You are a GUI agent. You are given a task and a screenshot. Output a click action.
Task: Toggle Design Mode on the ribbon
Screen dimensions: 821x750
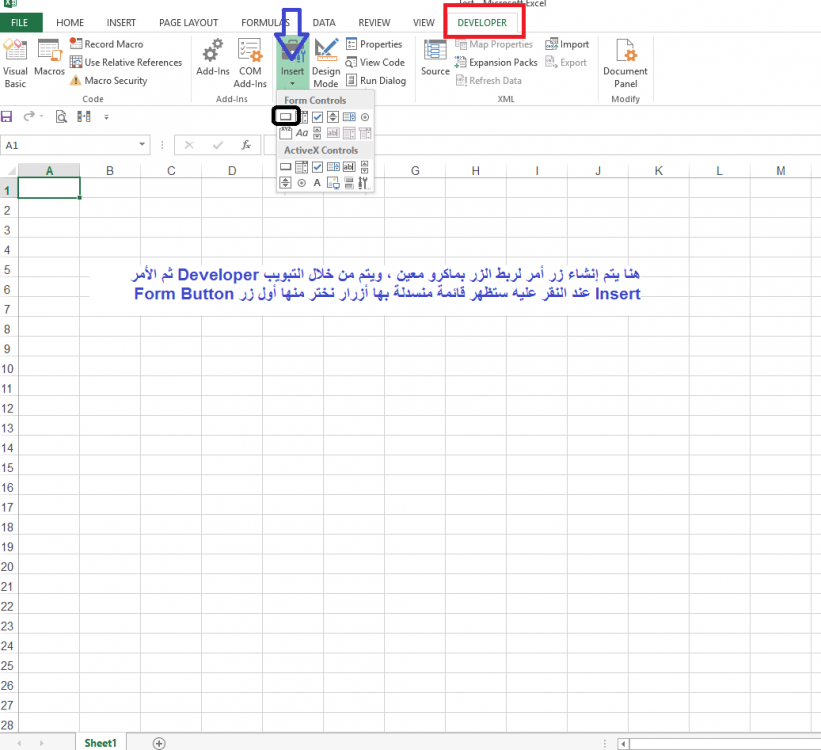pyautogui.click(x=326, y=63)
